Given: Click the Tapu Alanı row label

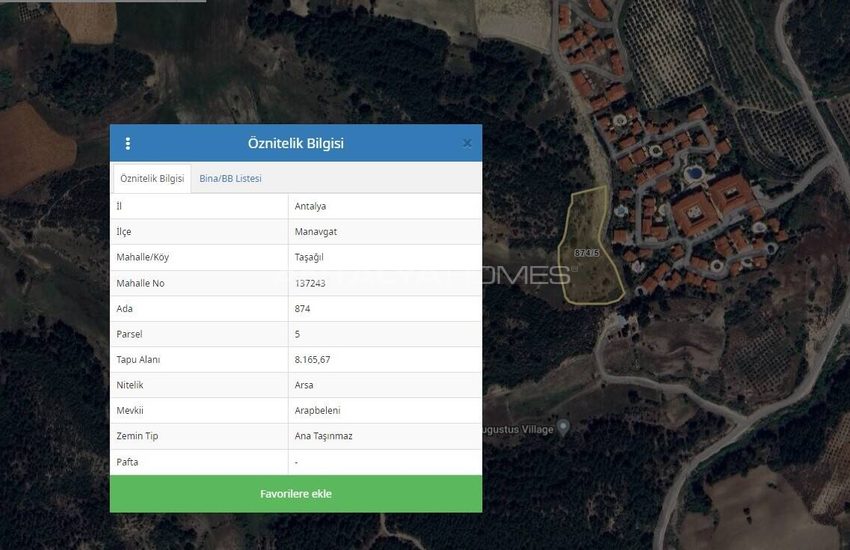Looking at the screenshot, I should 138,359.
